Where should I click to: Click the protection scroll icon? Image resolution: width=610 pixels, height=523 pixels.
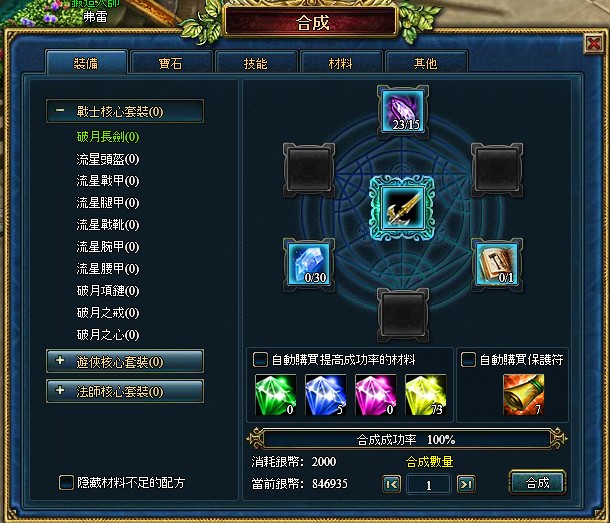click(523, 395)
